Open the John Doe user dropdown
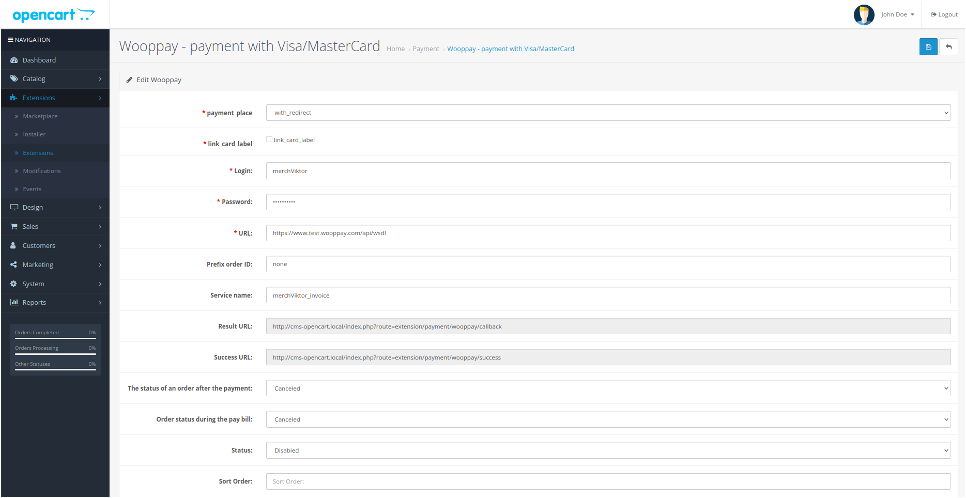 [x=898, y=14]
